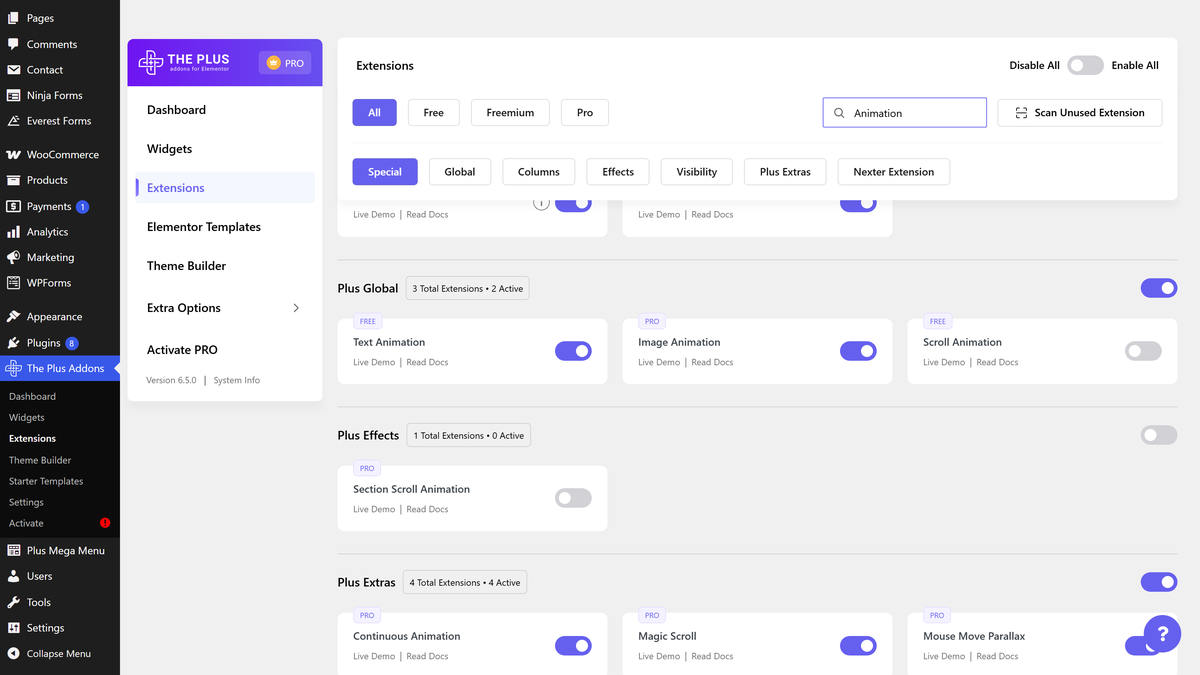Click the WPForms icon
The width and height of the screenshot is (1200, 675).
point(13,283)
